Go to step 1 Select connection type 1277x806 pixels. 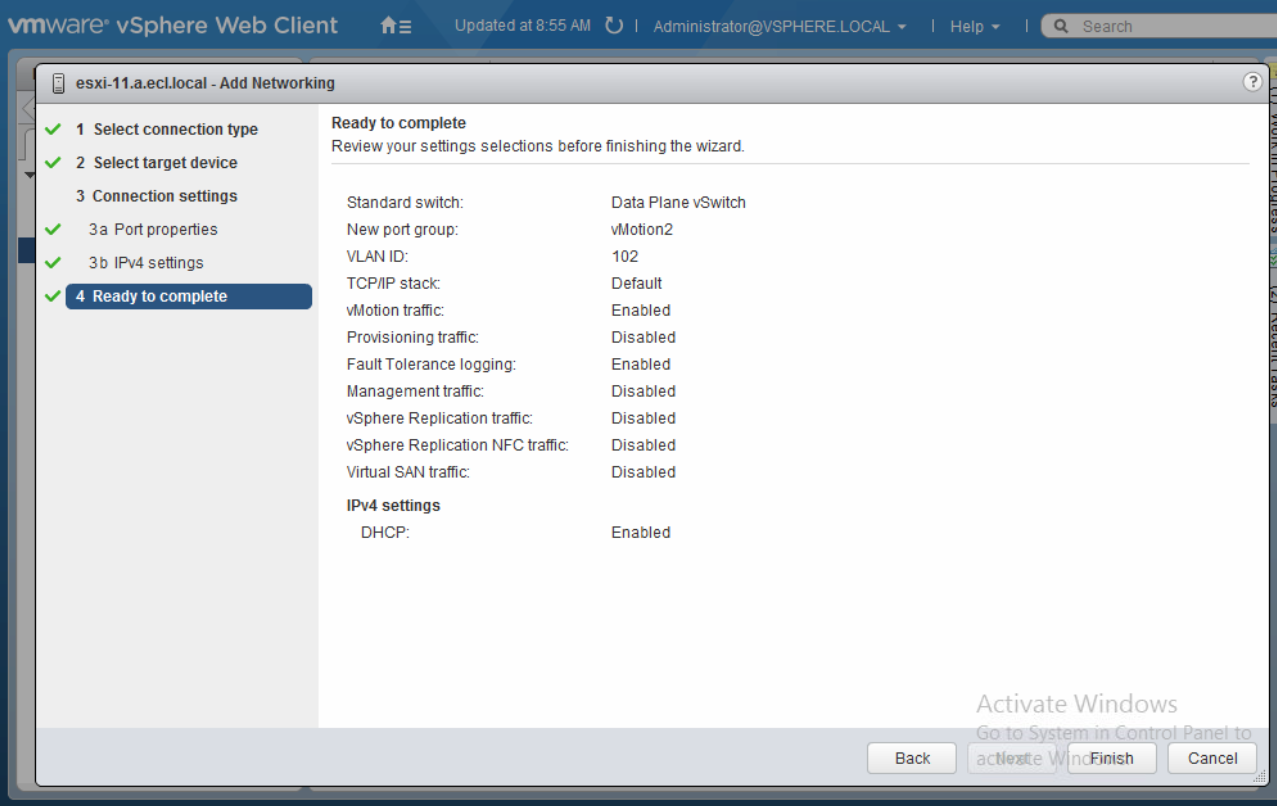coord(175,130)
